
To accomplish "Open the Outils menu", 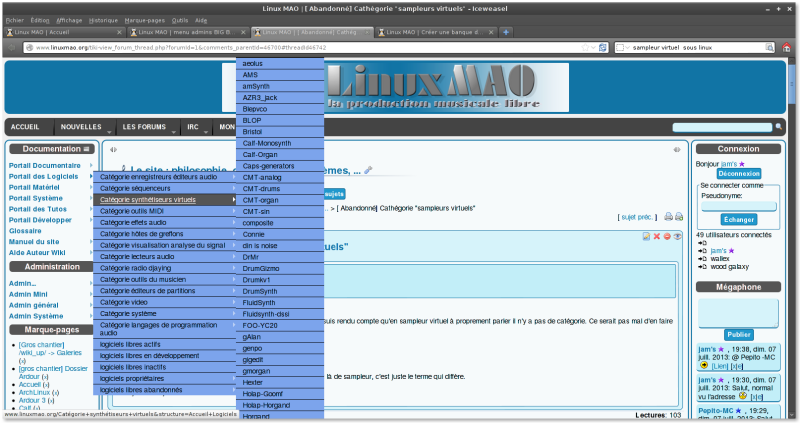I will pos(180,20).
